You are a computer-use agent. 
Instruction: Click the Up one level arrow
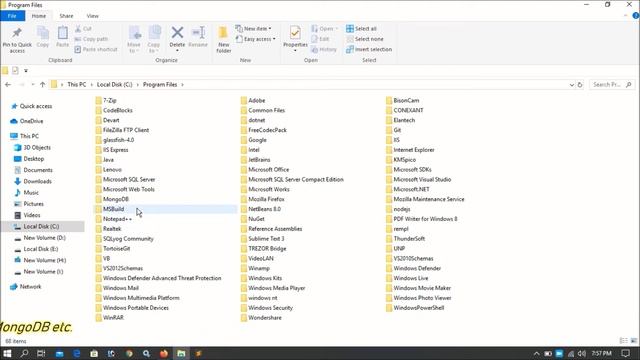(x=42, y=84)
